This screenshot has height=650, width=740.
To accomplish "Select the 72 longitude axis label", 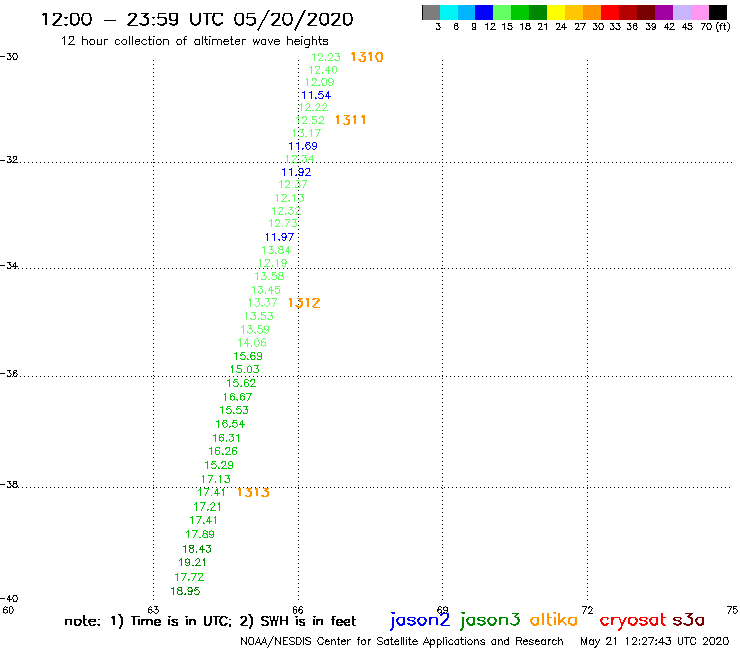I will click(x=587, y=610).
